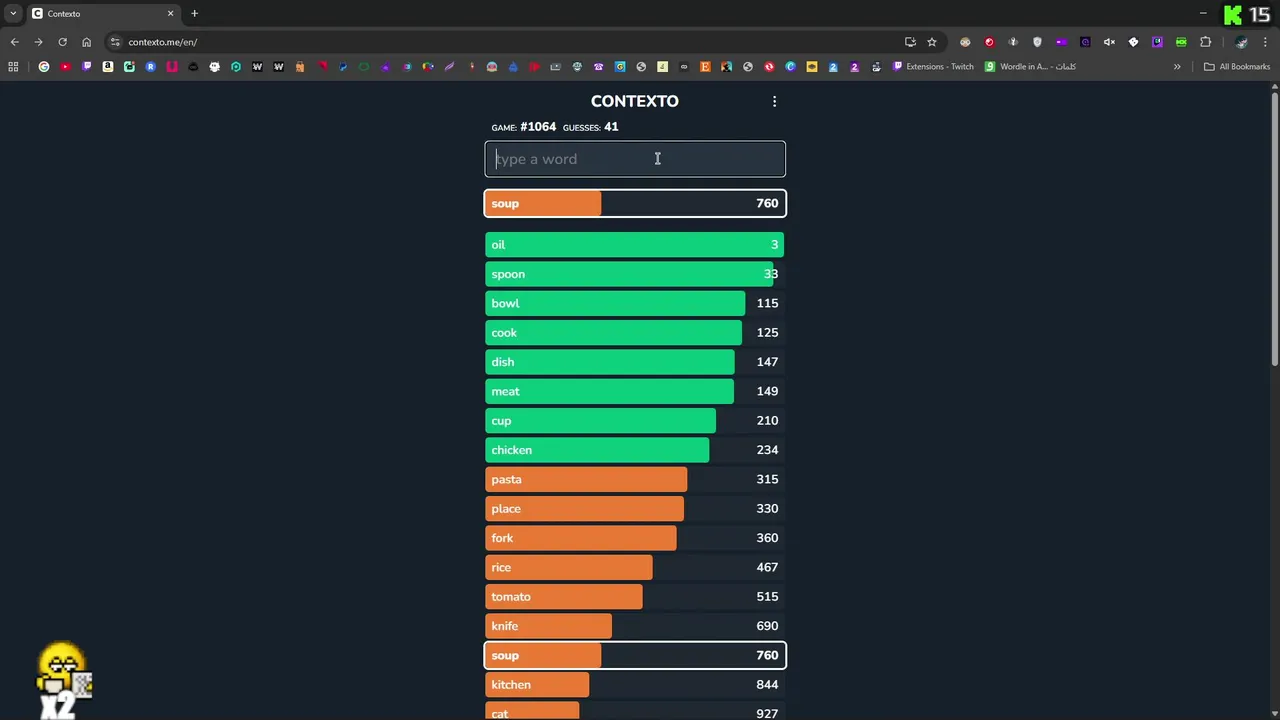Open the YouTube bookmark icon
Screen dimensions: 1280x720
point(65,67)
